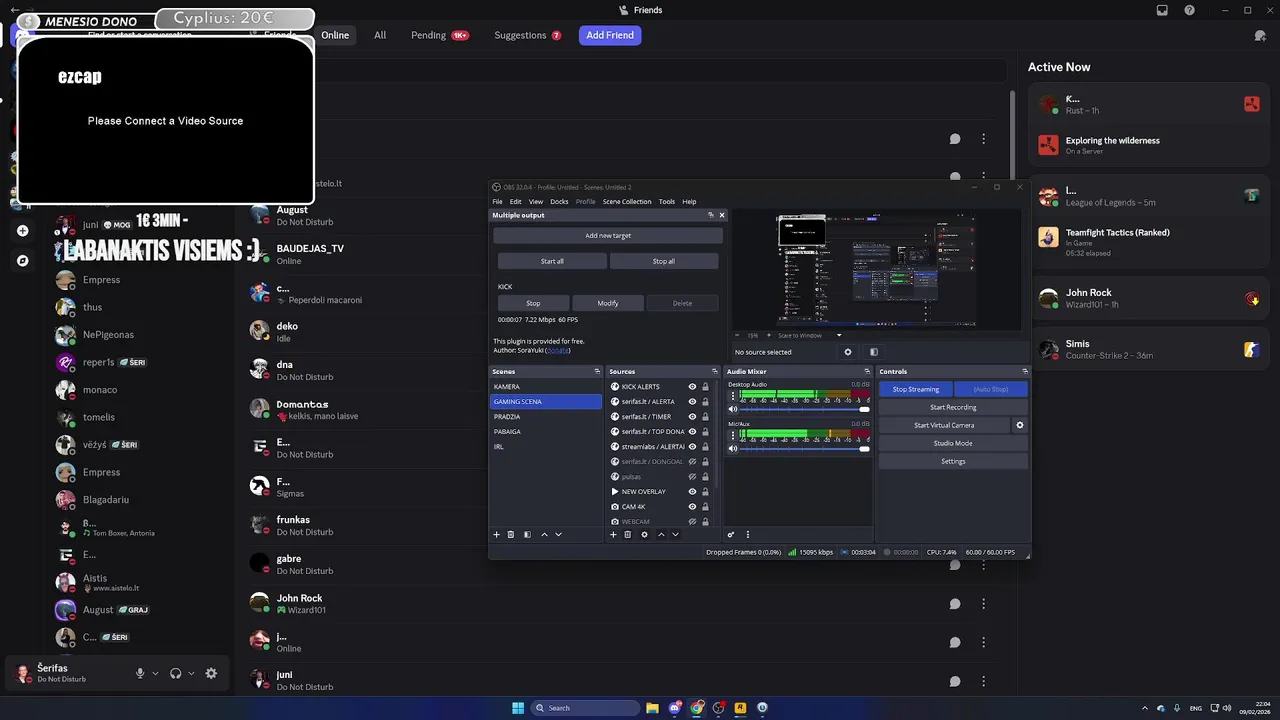Click Stop Streaming in OBS Controls

click(x=916, y=389)
